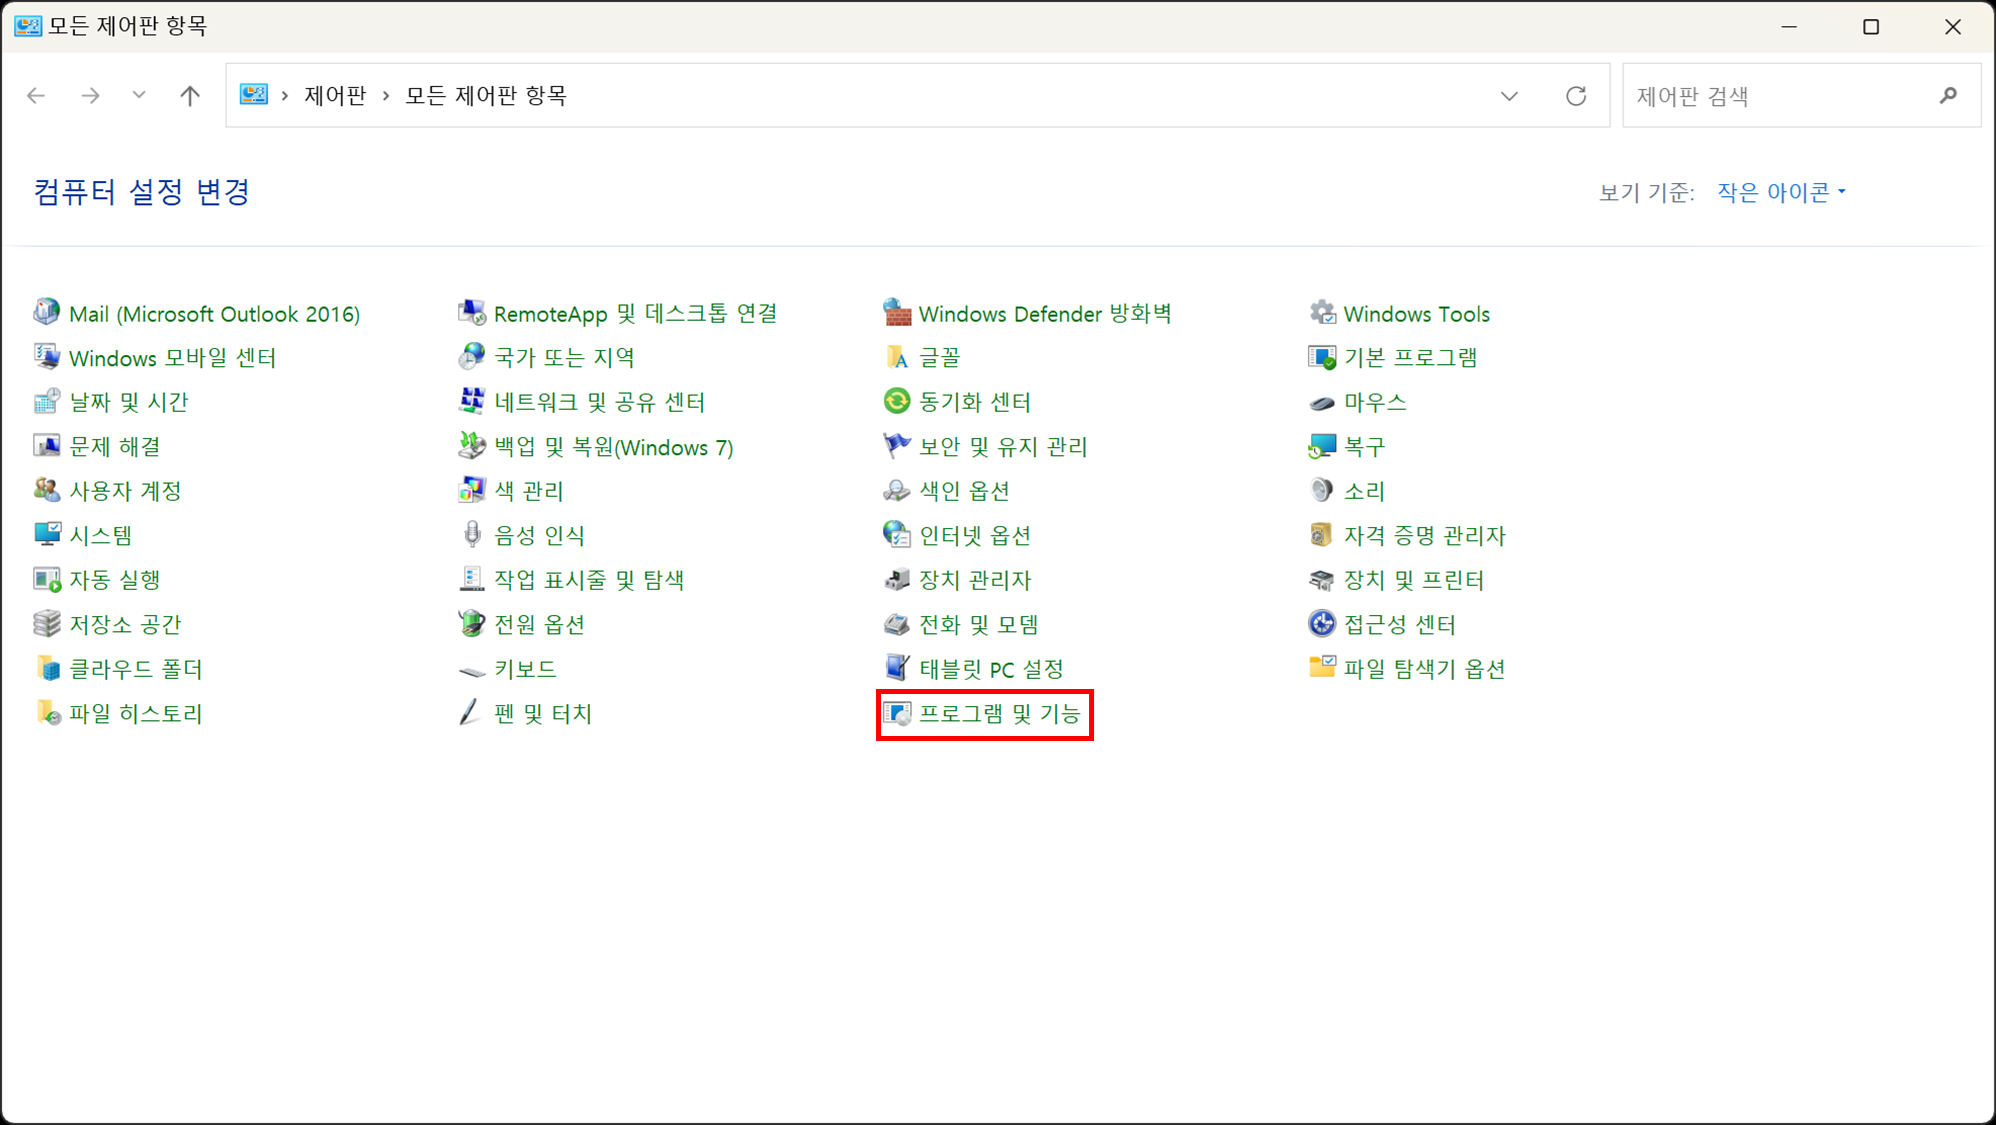Click the 마우스 icon

coord(1321,402)
